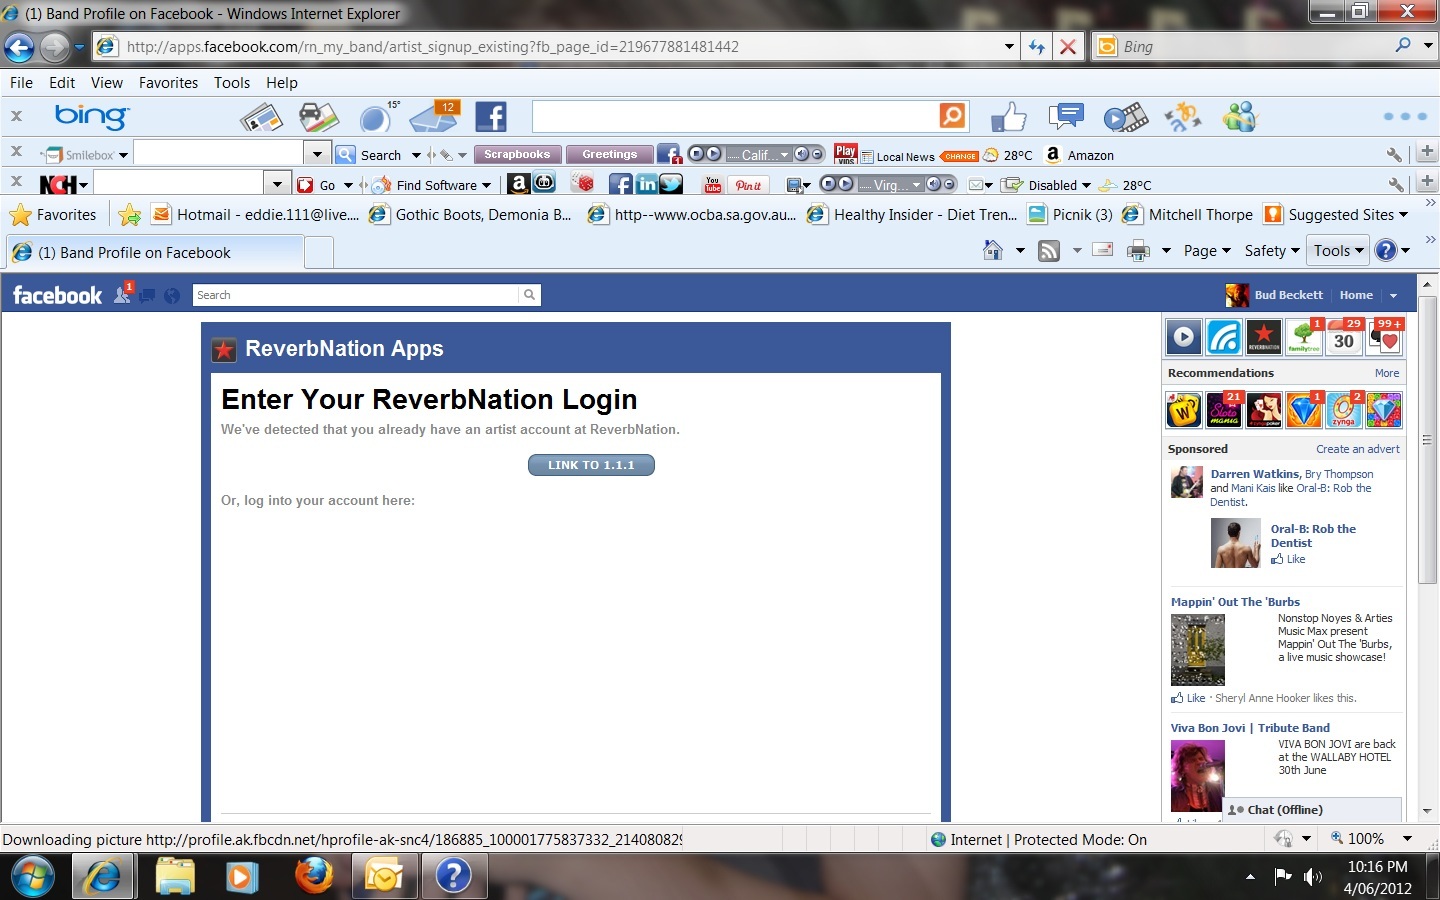Click the Facebook search field
The width and height of the screenshot is (1440, 900).
356,295
